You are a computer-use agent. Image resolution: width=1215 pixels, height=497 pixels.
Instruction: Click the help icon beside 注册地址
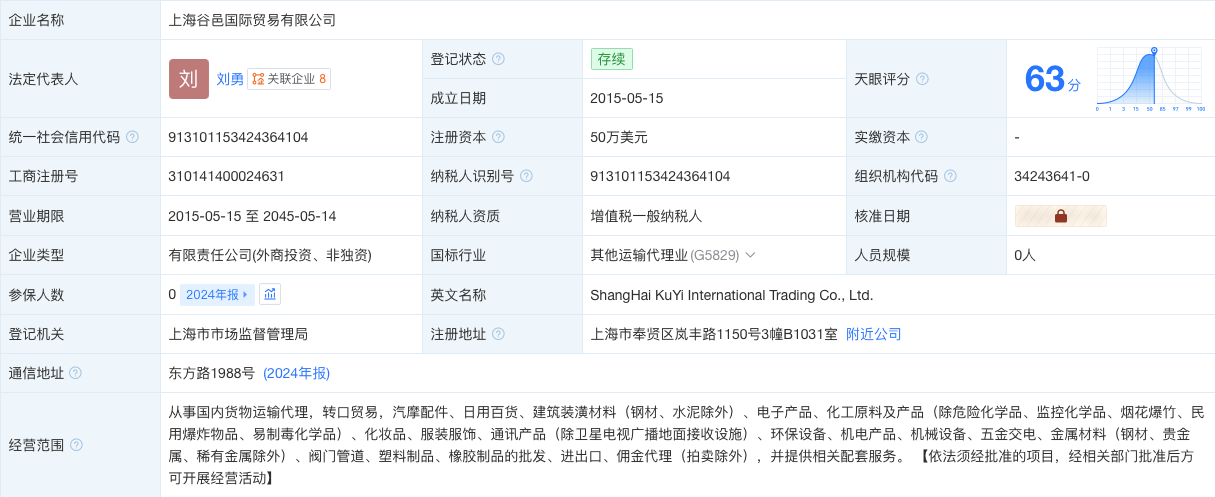click(498, 334)
